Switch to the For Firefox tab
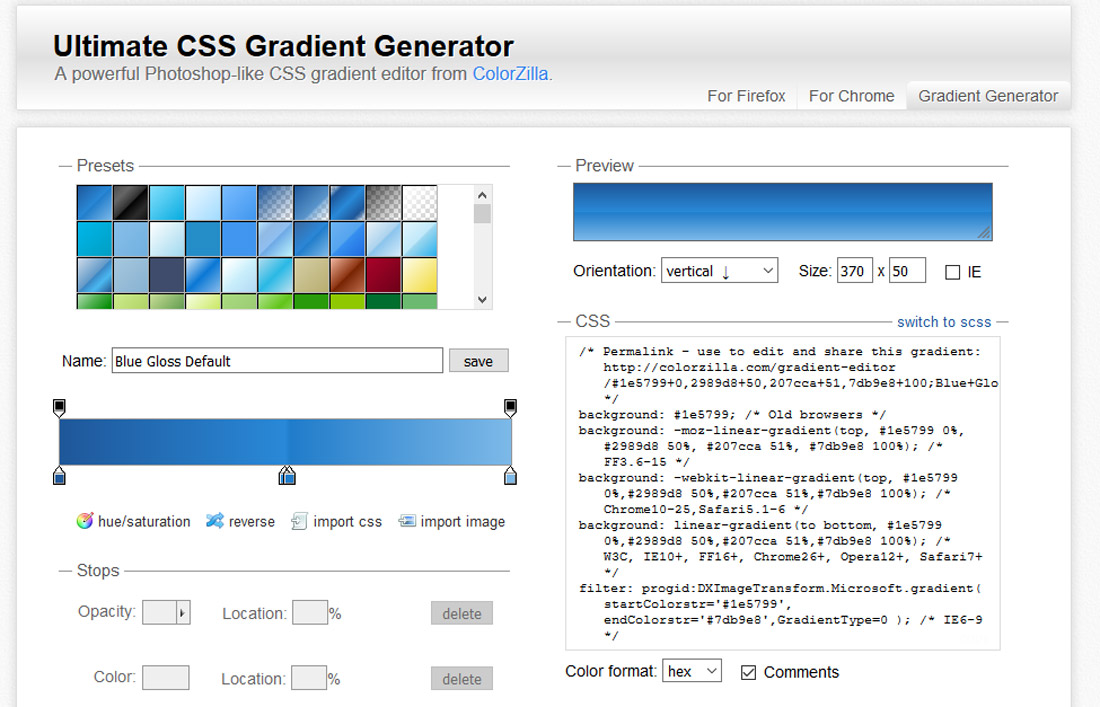The width and height of the screenshot is (1100, 707). 746,96
